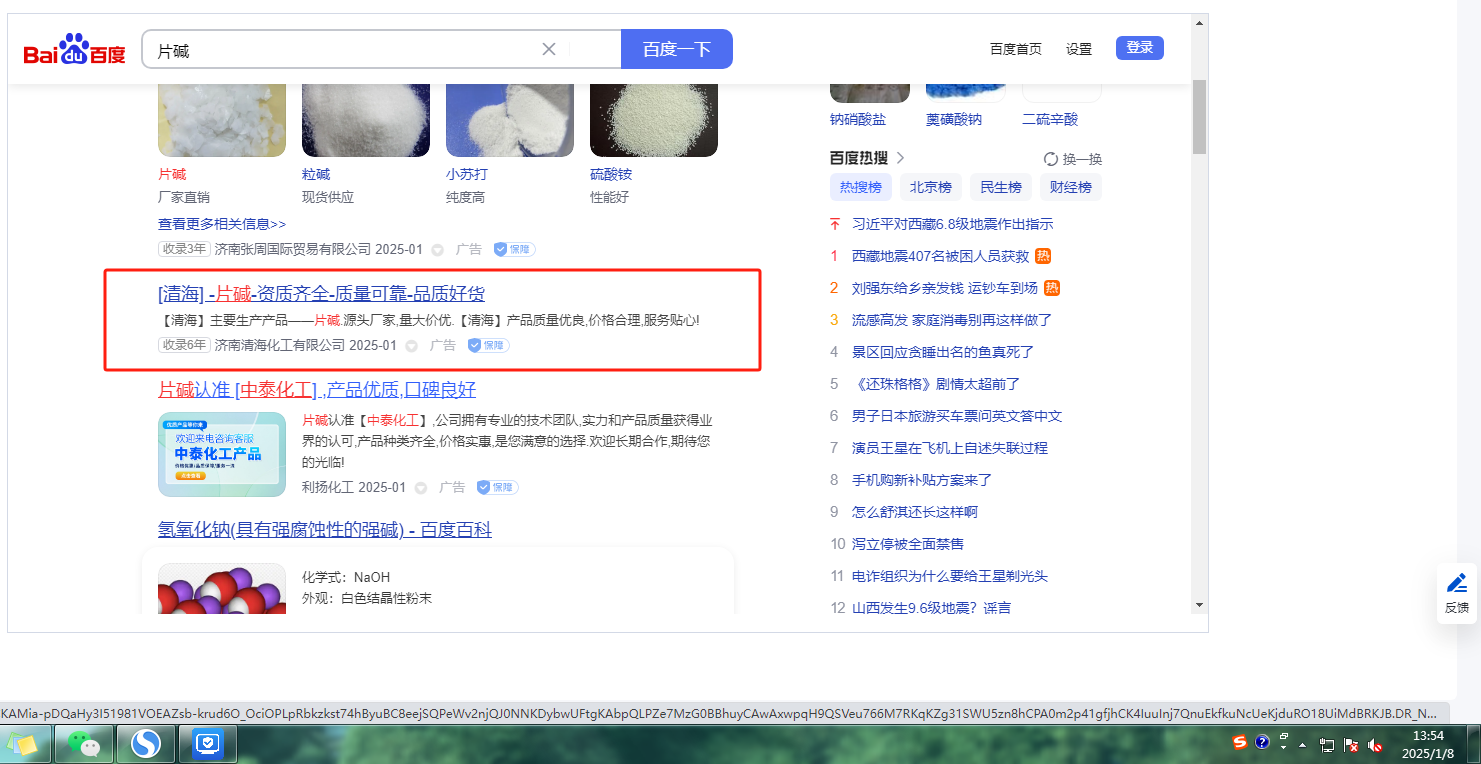
Task: Switch to the 财经榜 tab
Action: click(1071, 187)
